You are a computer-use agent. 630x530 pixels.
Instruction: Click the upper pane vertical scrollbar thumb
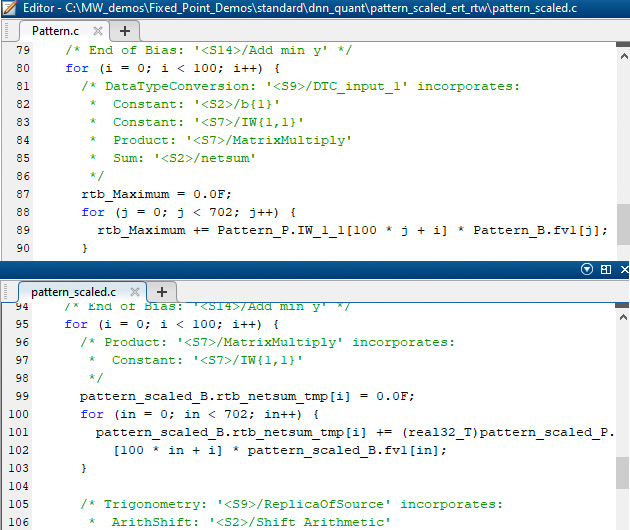point(622,220)
